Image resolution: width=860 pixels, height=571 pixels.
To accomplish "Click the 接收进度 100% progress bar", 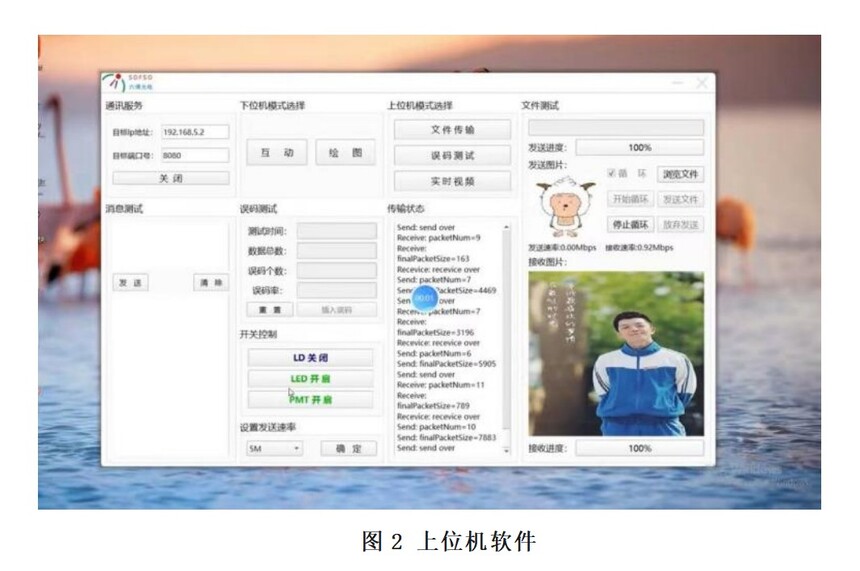I will tap(640, 448).
